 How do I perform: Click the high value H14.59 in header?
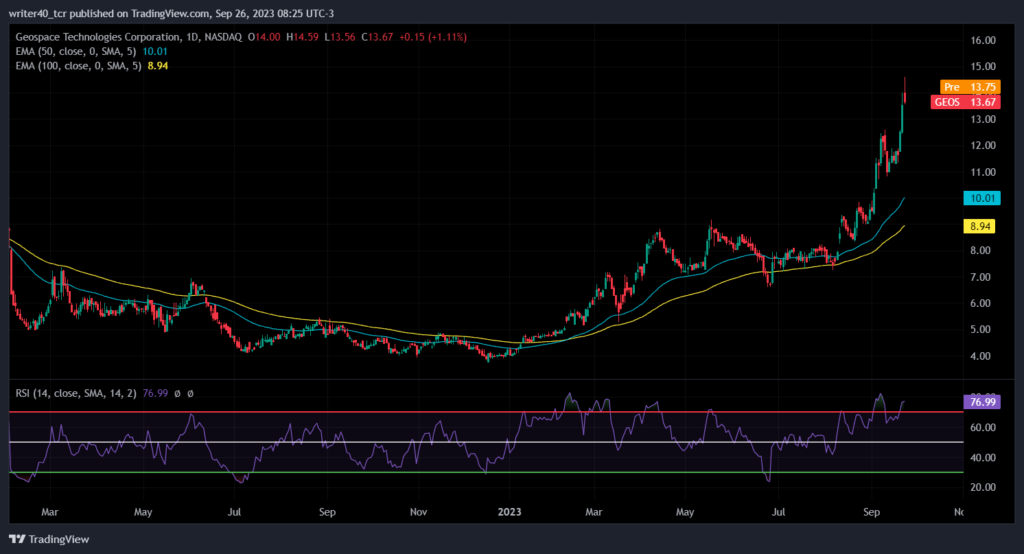pyautogui.click(x=302, y=37)
